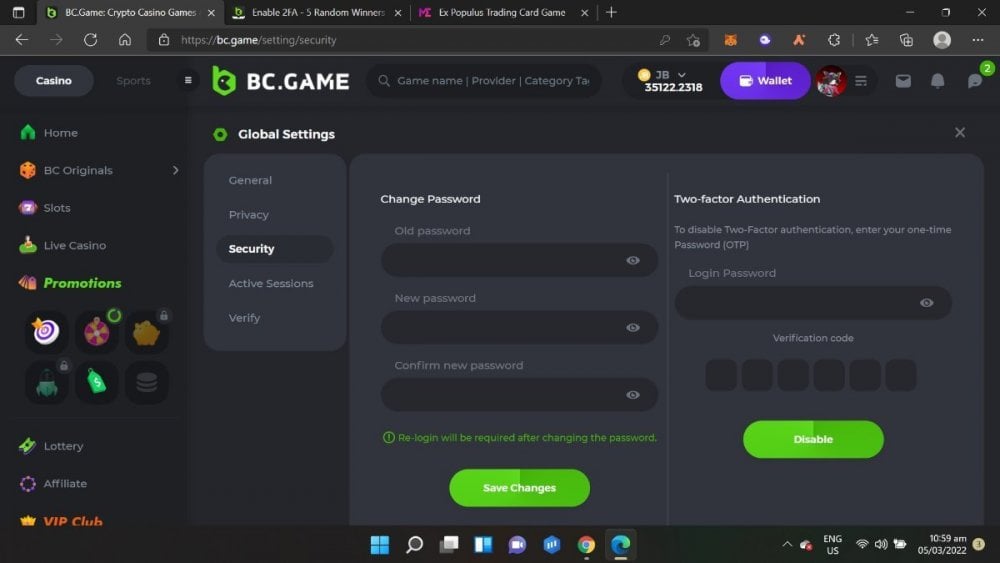
Task: Open the JB currency balance dropdown
Action: (682, 75)
